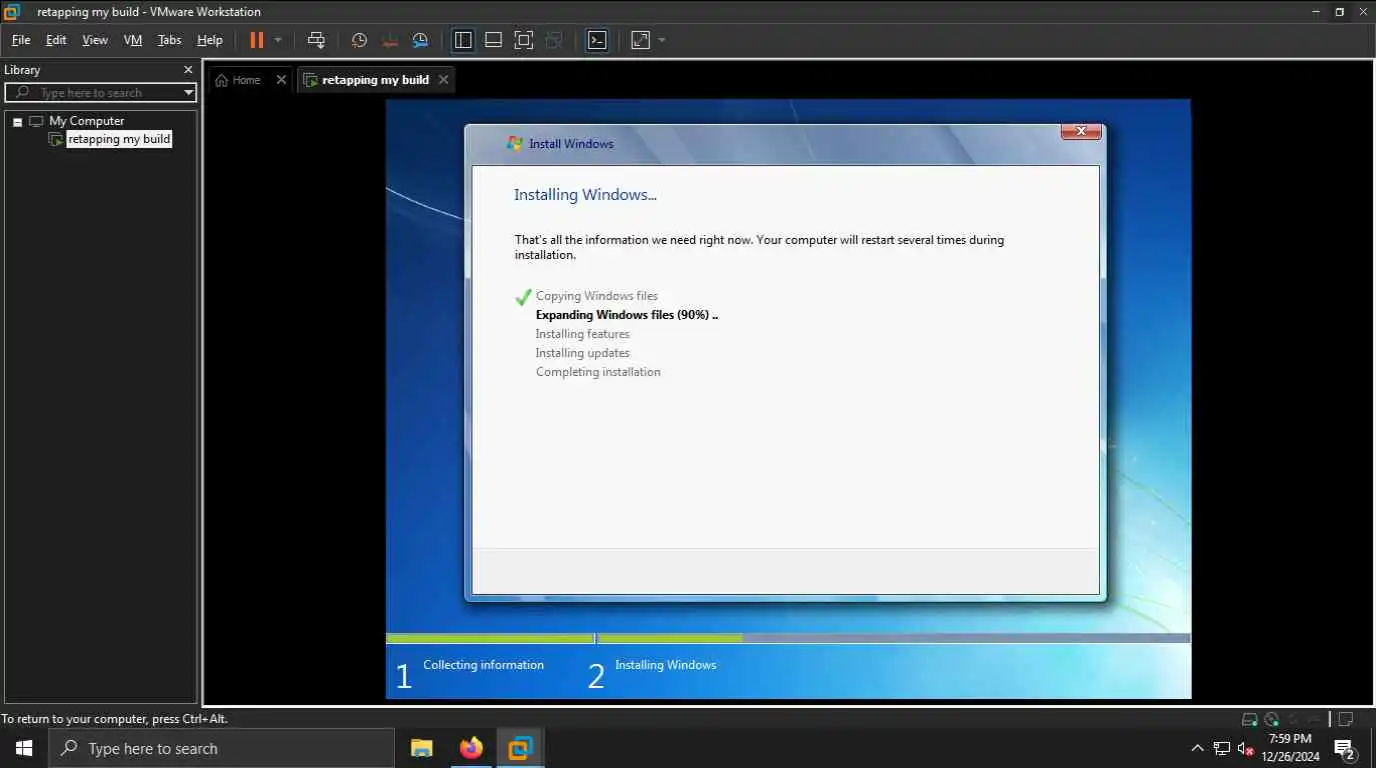Viewport: 1376px width, 768px height.
Task: Take a snapshot of this virtual machine
Action: click(359, 40)
